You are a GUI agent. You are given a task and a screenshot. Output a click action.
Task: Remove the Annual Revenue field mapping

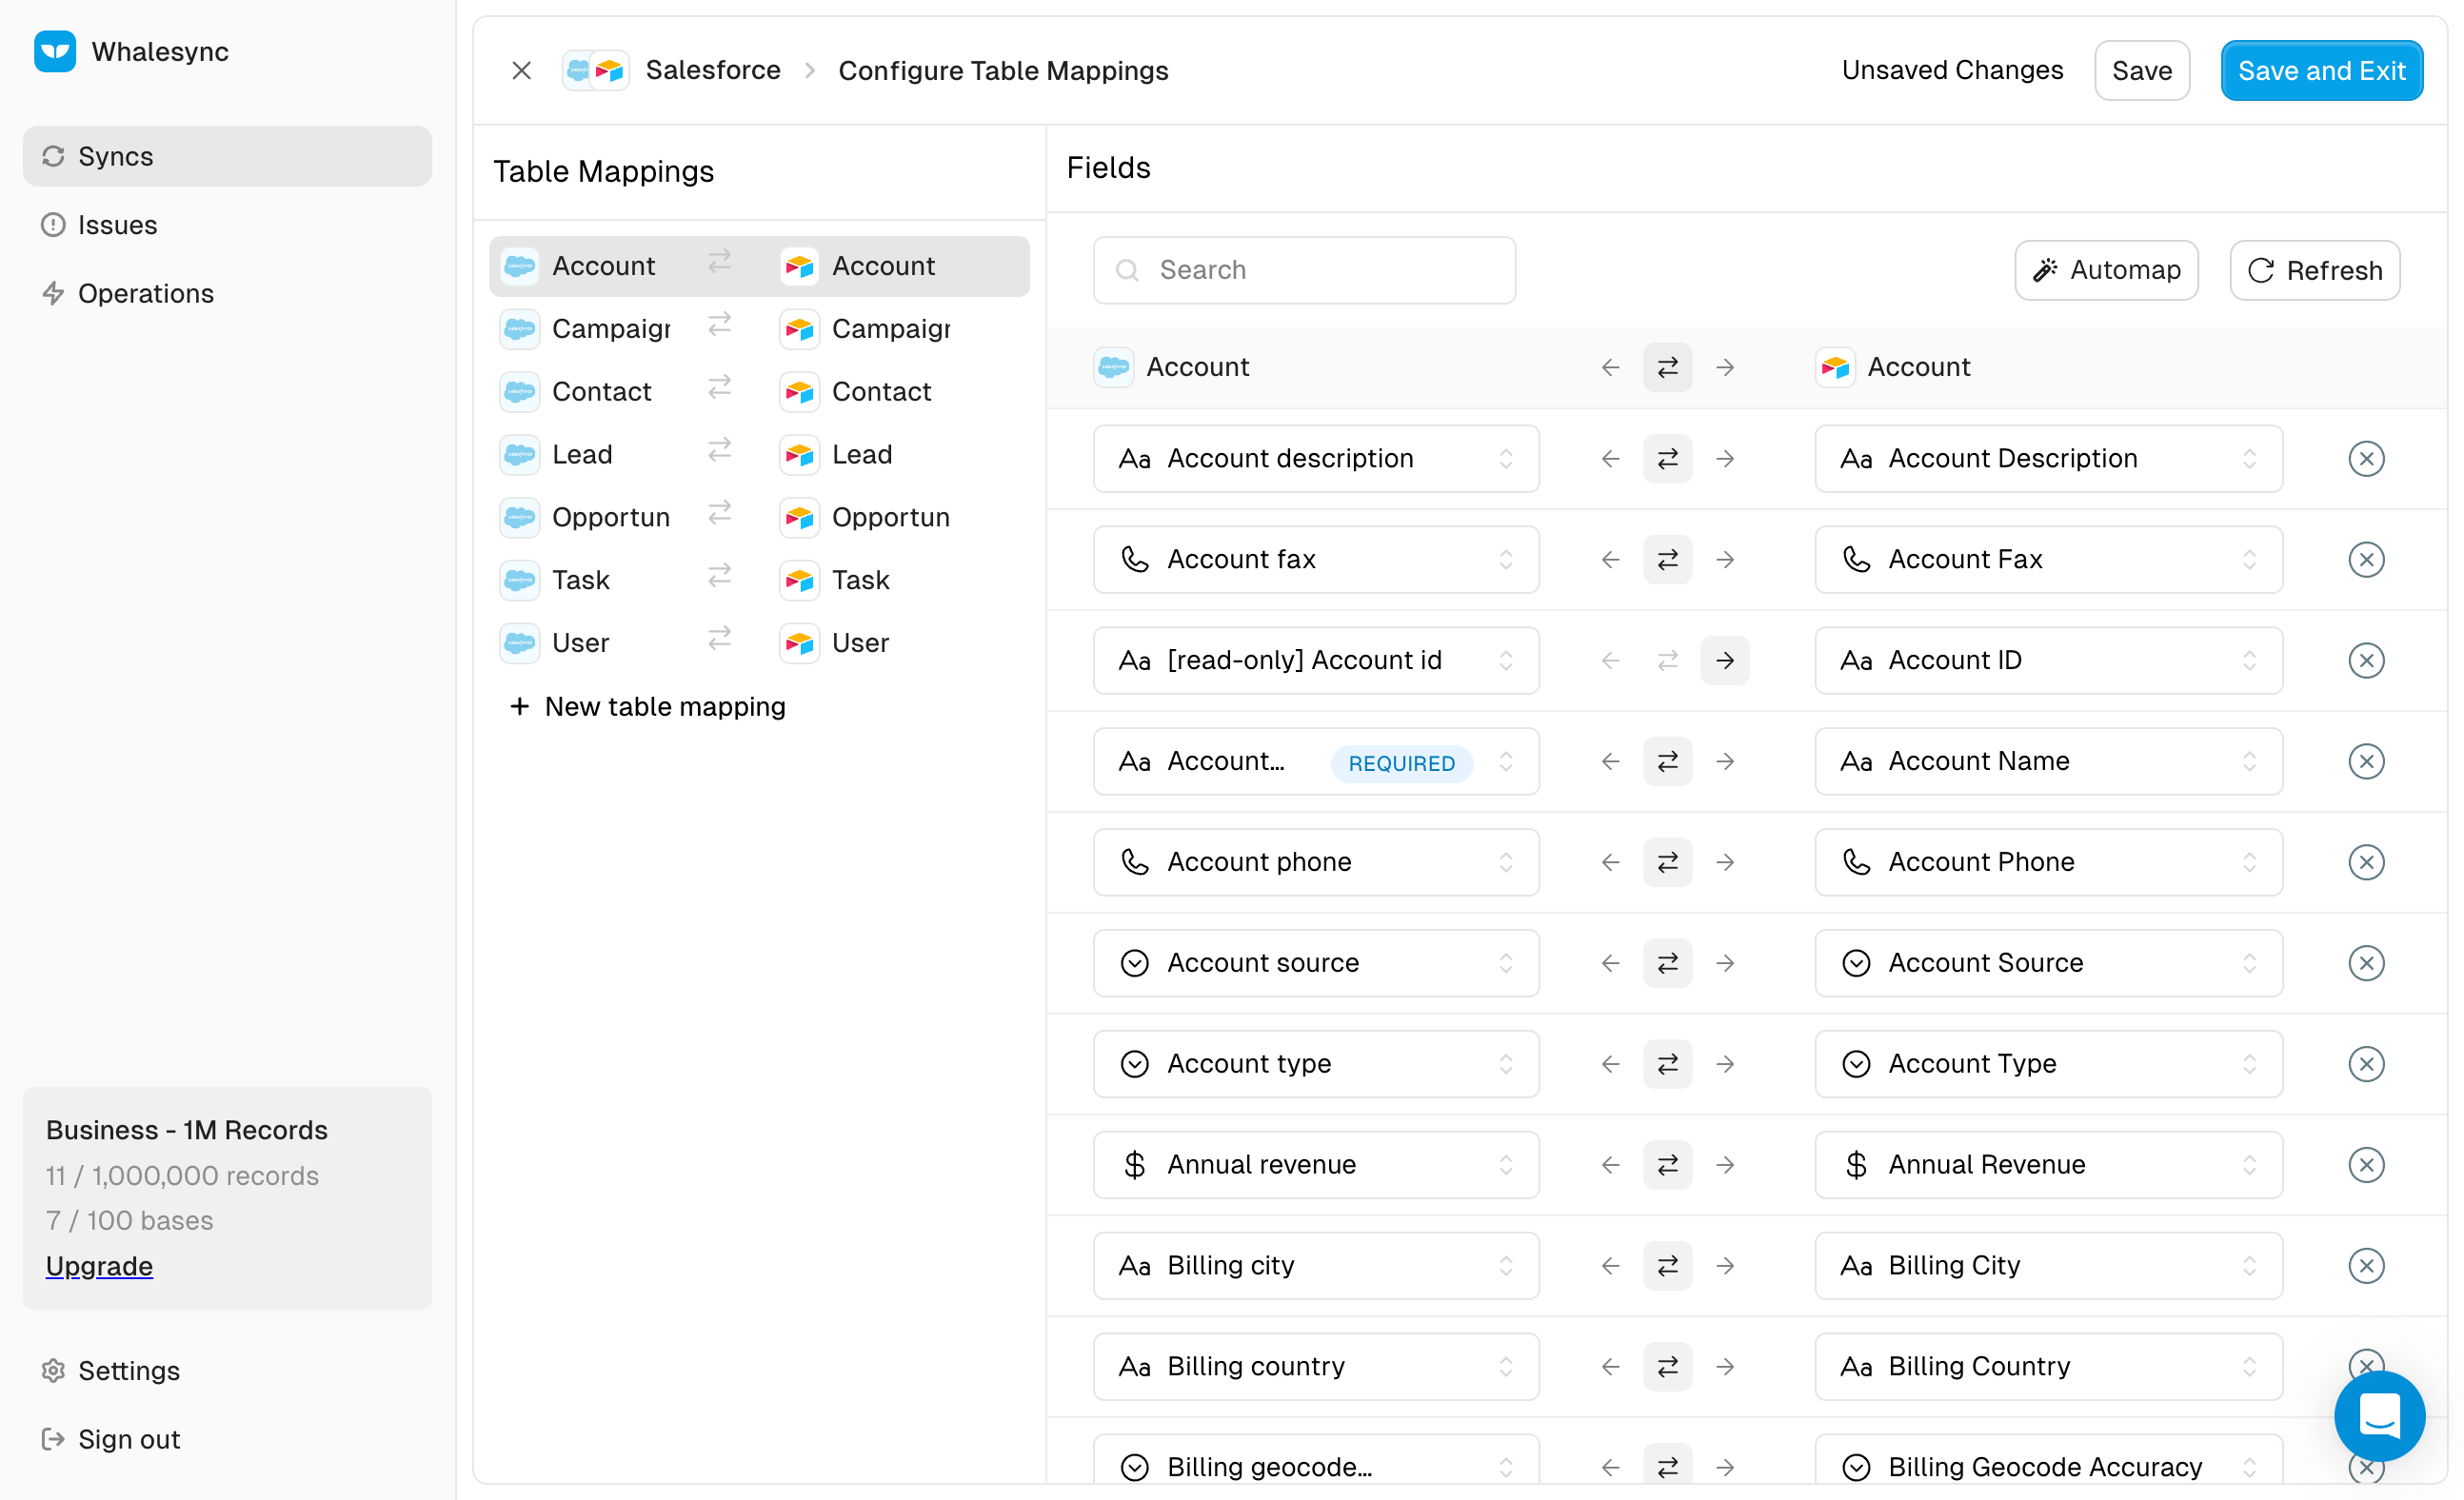pyautogui.click(x=2365, y=1165)
